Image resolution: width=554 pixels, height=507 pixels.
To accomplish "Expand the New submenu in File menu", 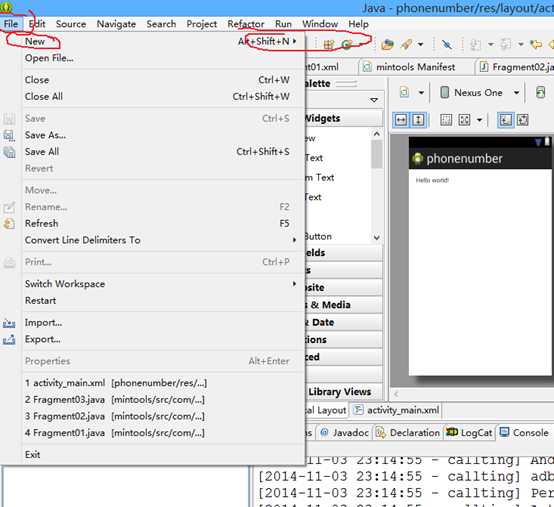I will (x=164, y=42).
